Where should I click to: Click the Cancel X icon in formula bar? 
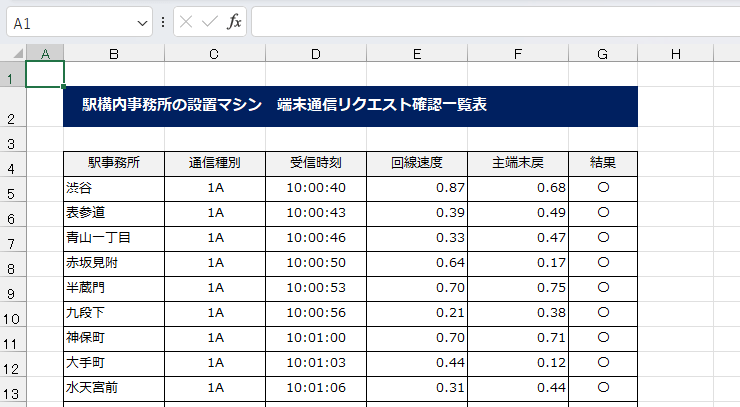(186, 22)
